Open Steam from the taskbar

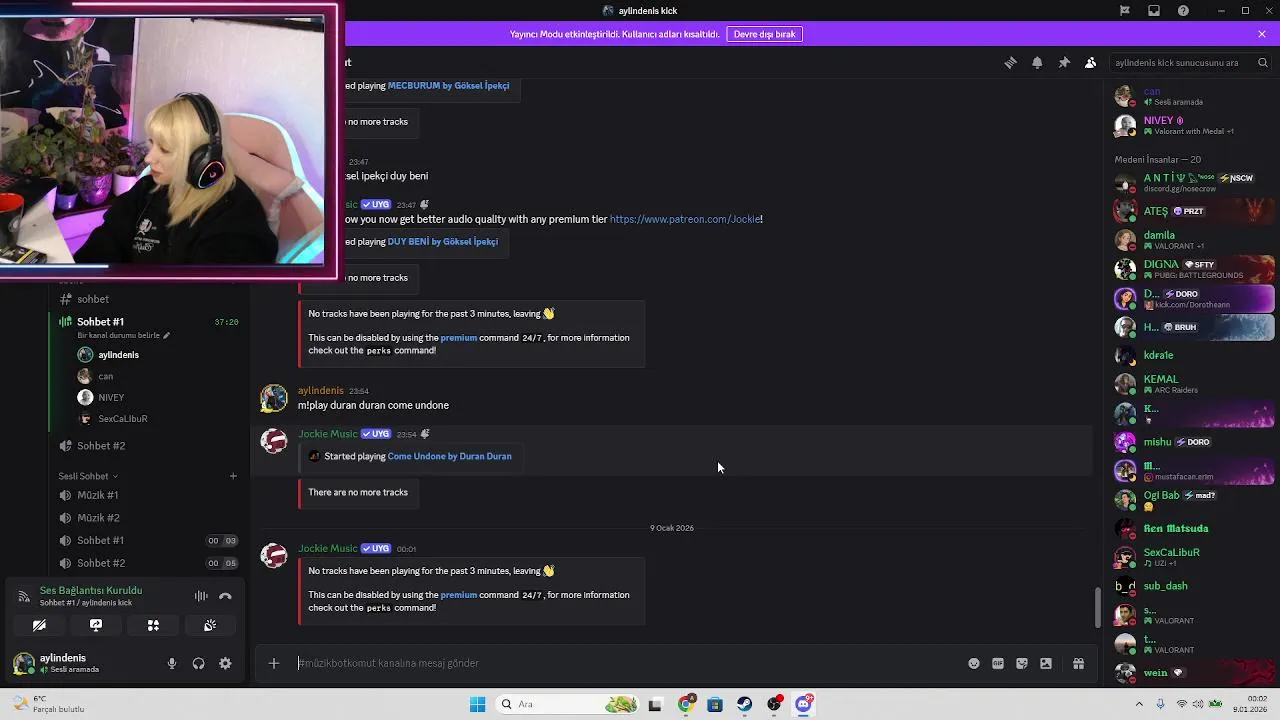pos(745,704)
